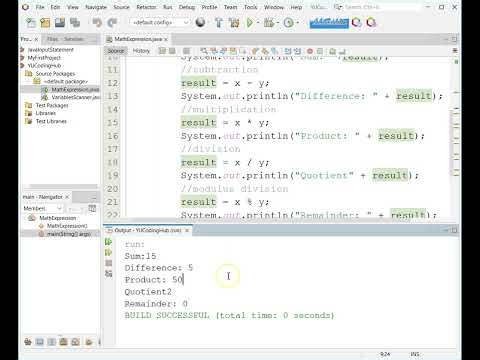The width and height of the screenshot is (480, 360).
Task: Toggle second Navigator filter (show fields)
Action: (39, 342)
